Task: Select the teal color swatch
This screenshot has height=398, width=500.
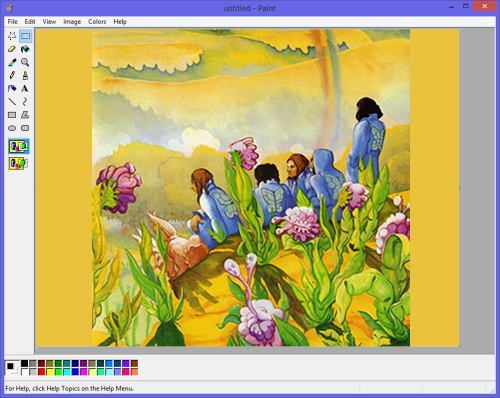Action: click(67, 364)
